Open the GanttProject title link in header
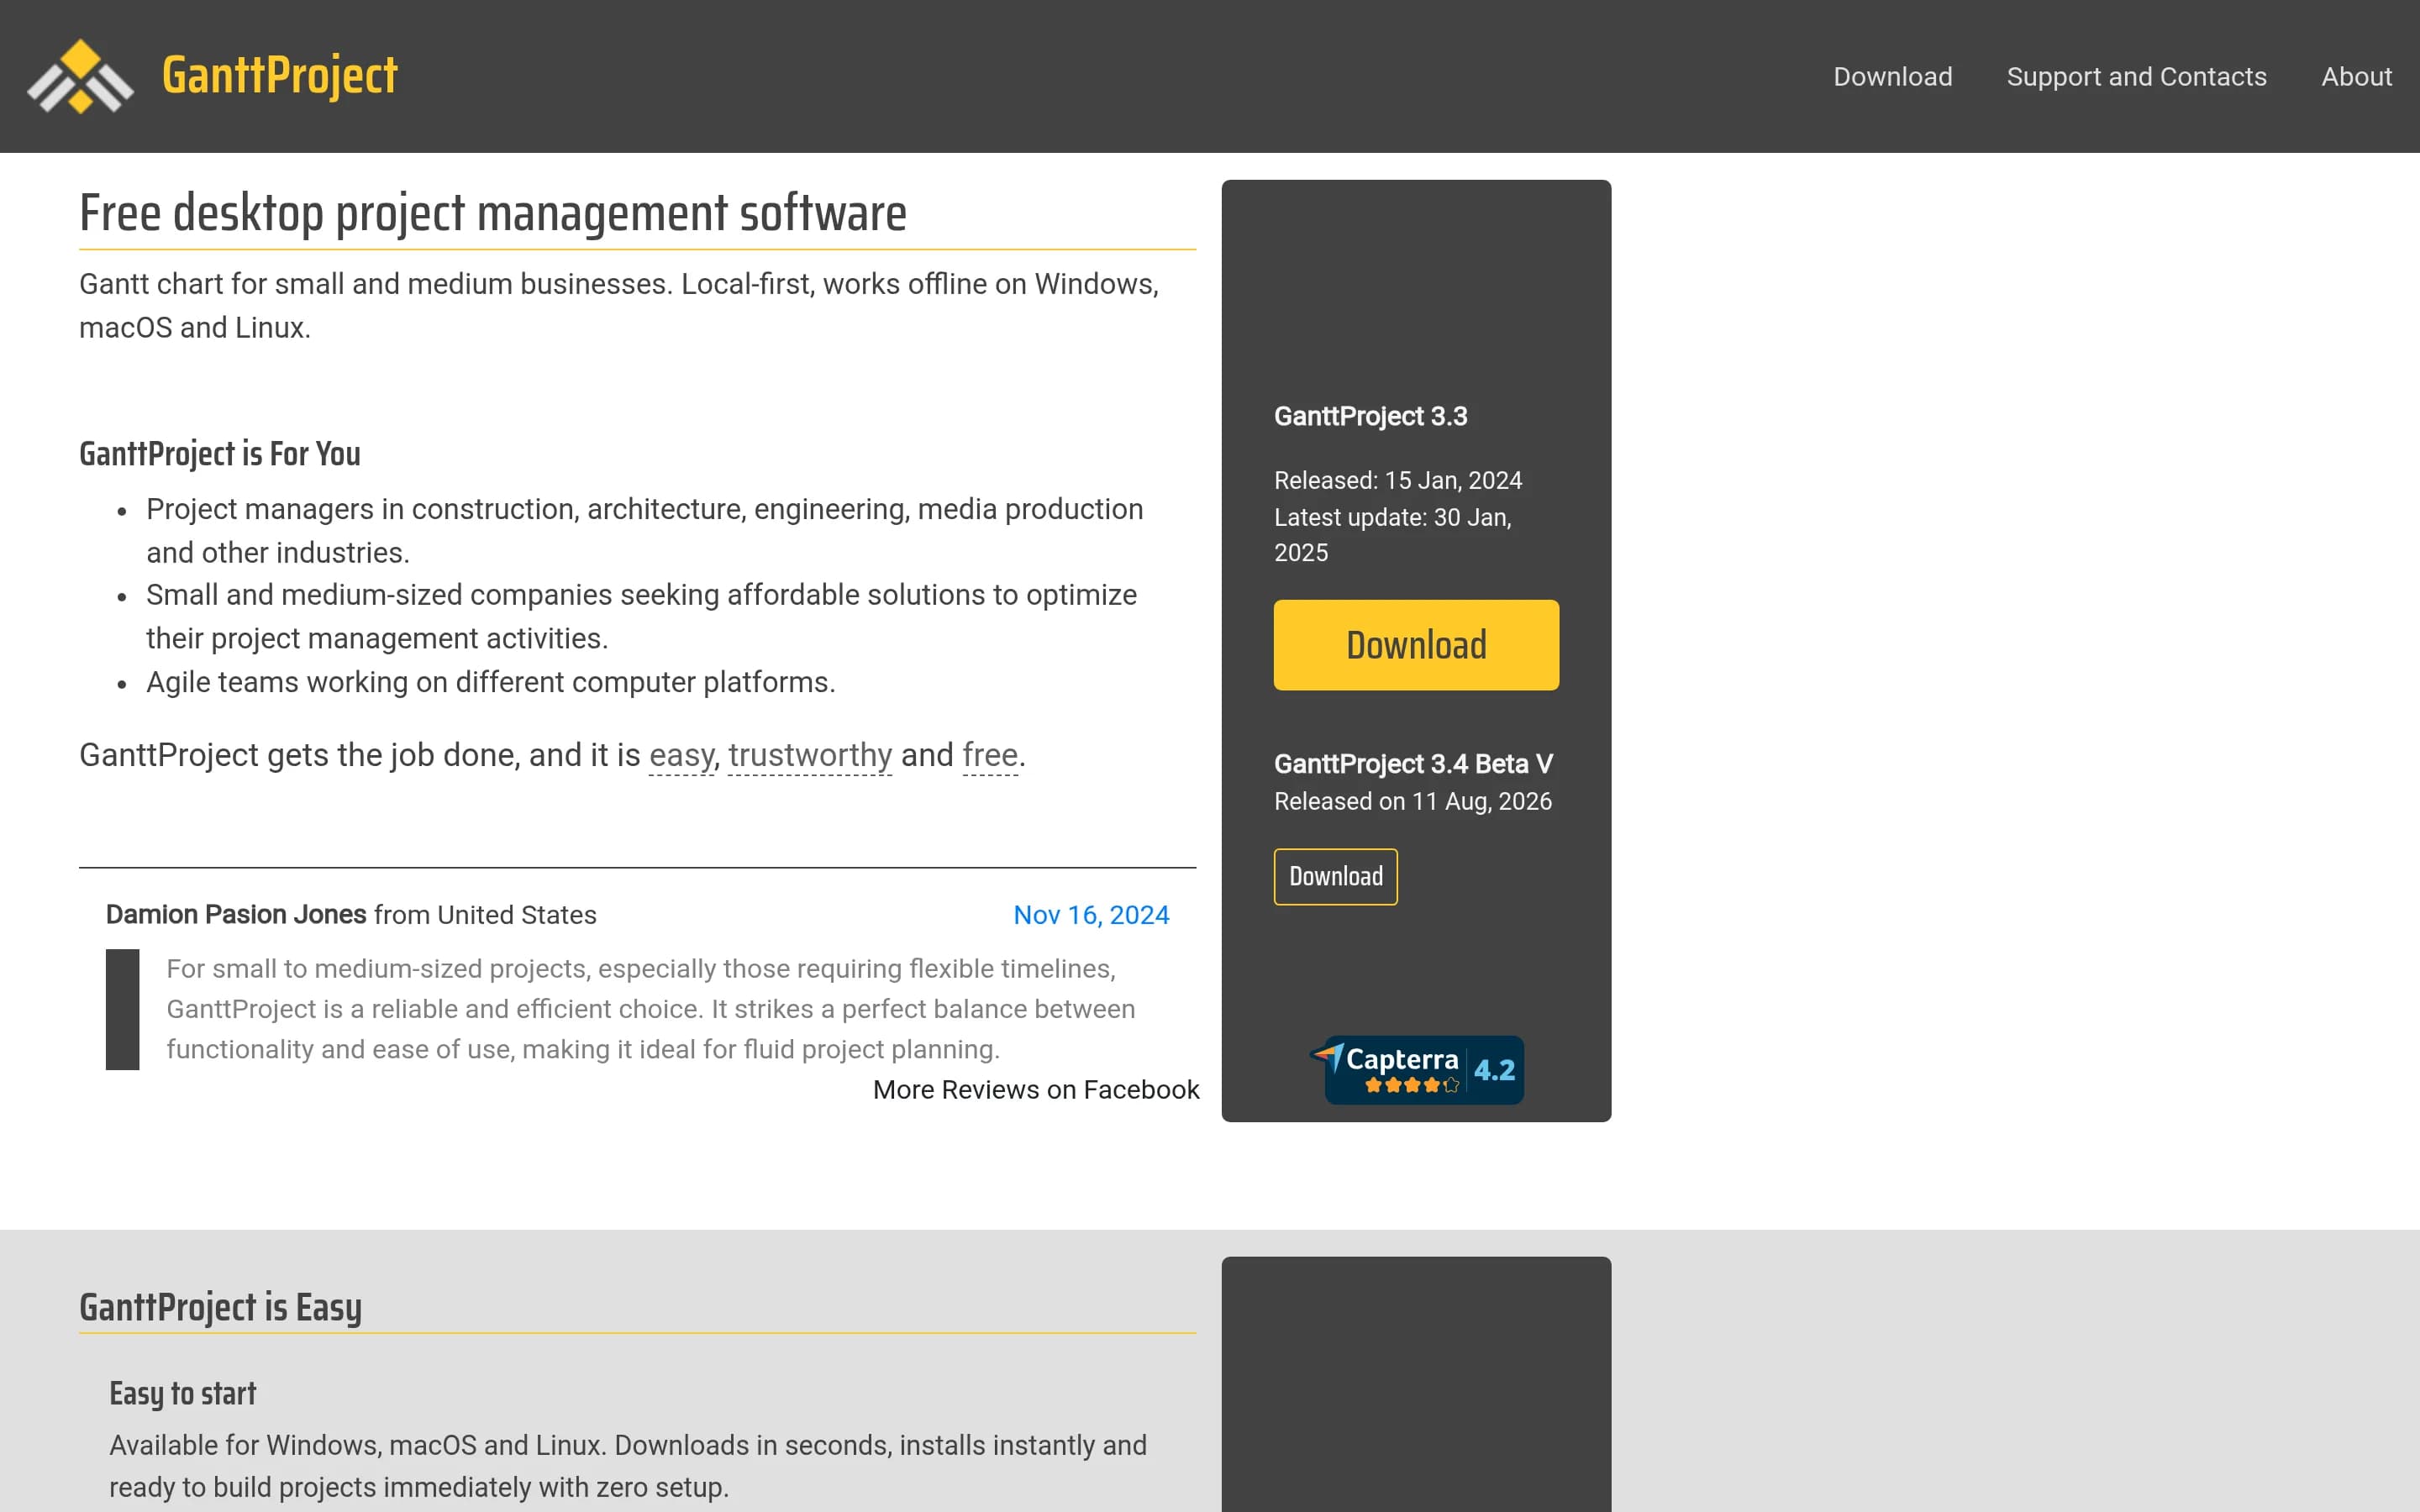This screenshot has width=2420, height=1512. [280, 76]
